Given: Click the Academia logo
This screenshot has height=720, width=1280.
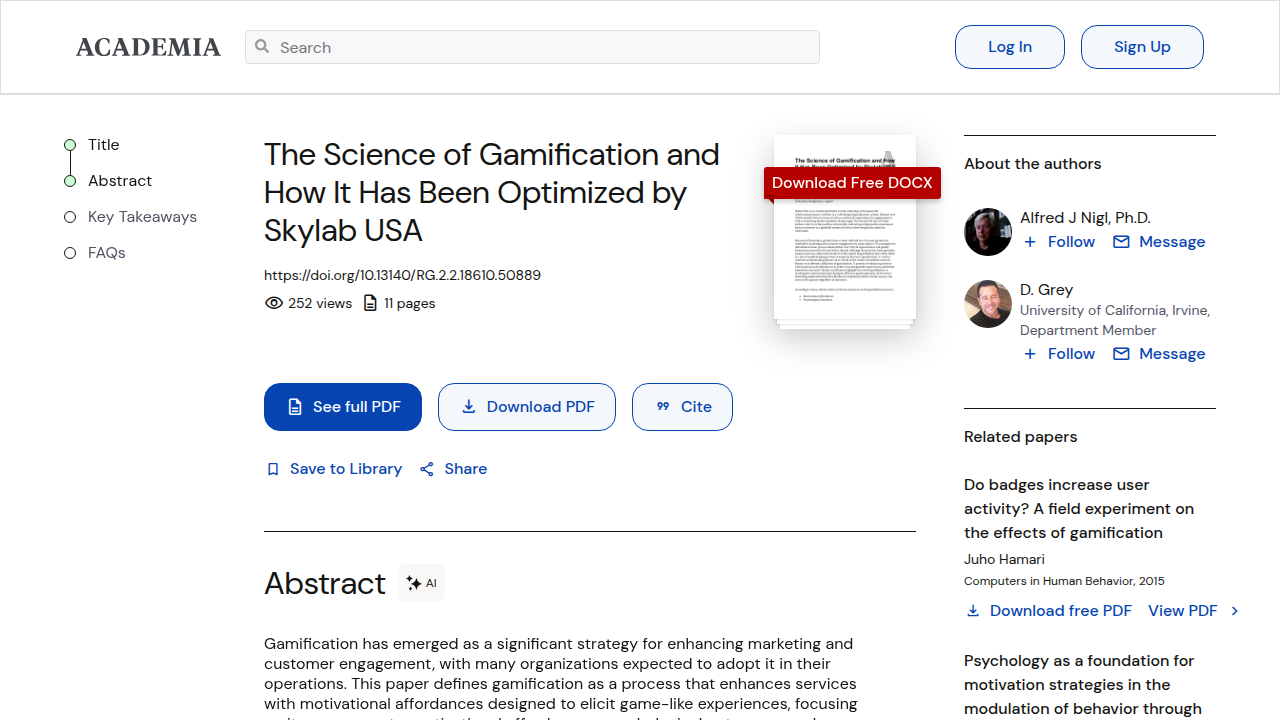Looking at the screenshot, I should (x=148, y=47).
